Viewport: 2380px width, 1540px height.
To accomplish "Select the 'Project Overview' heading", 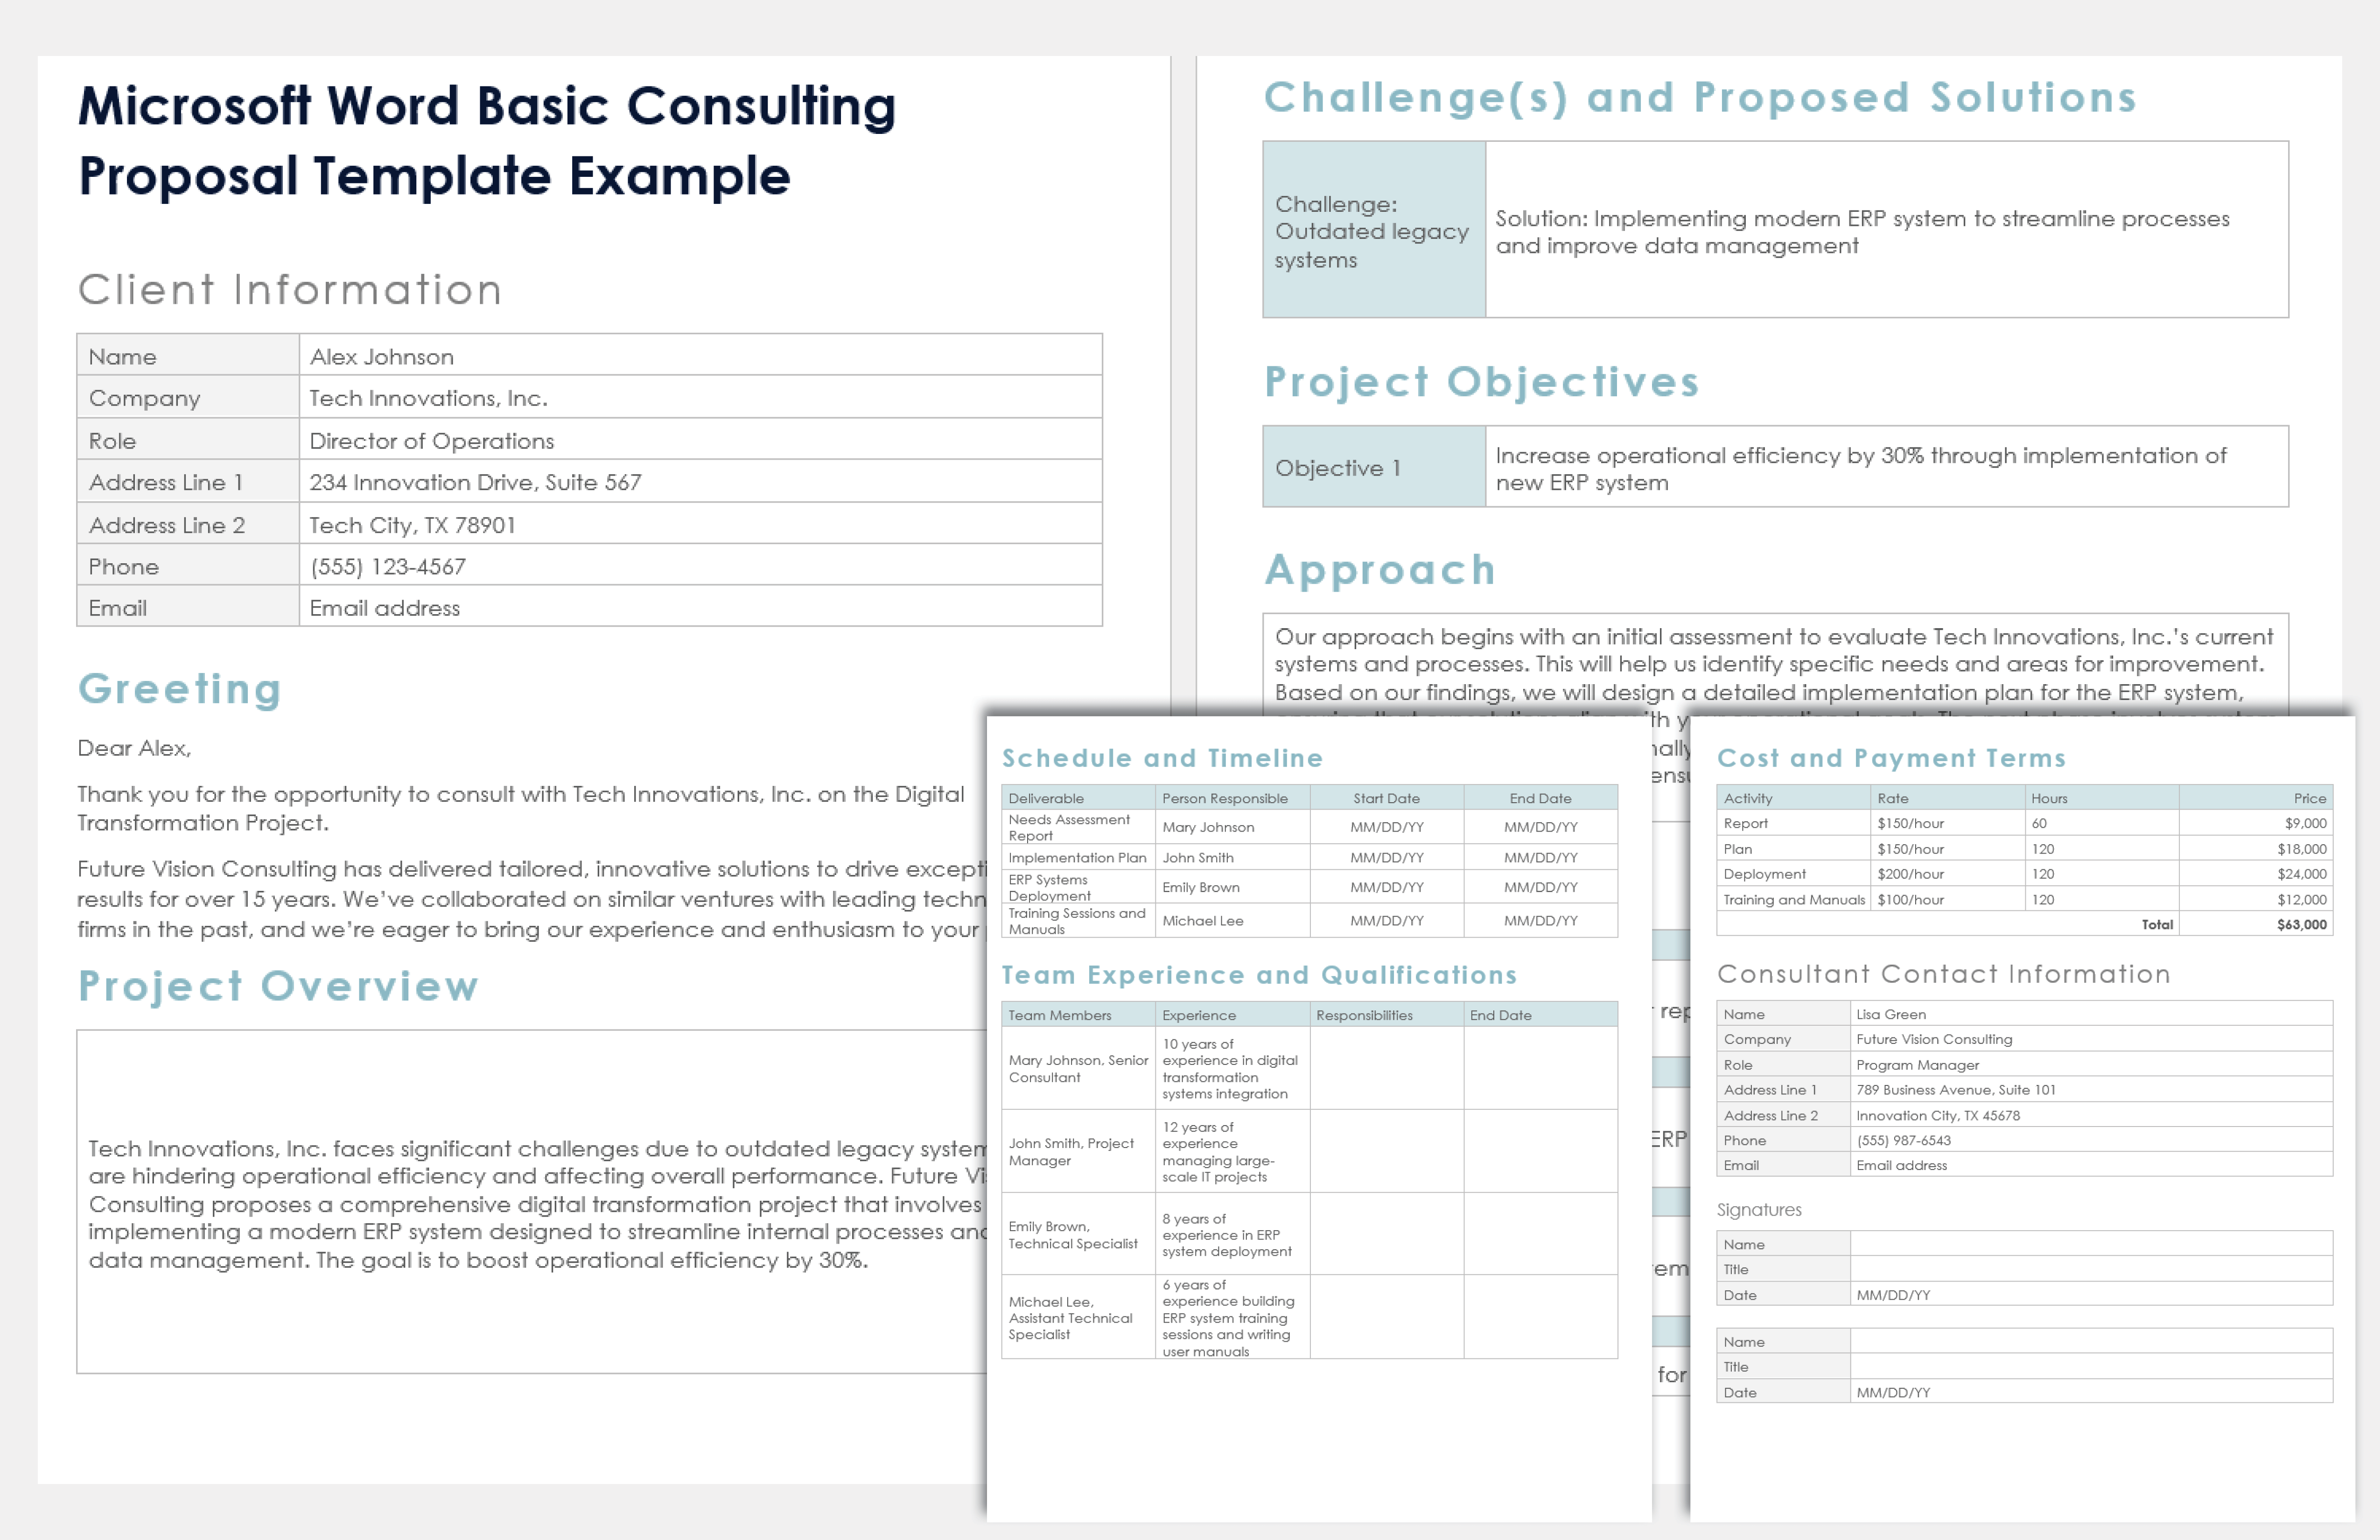I will (279, 986).
